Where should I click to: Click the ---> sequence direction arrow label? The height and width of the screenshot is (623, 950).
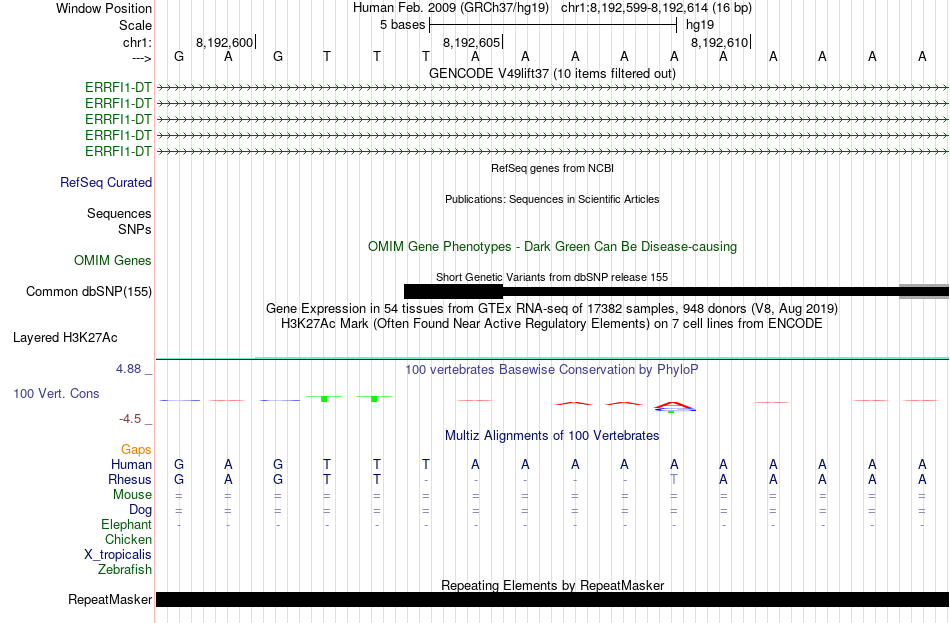141,58
